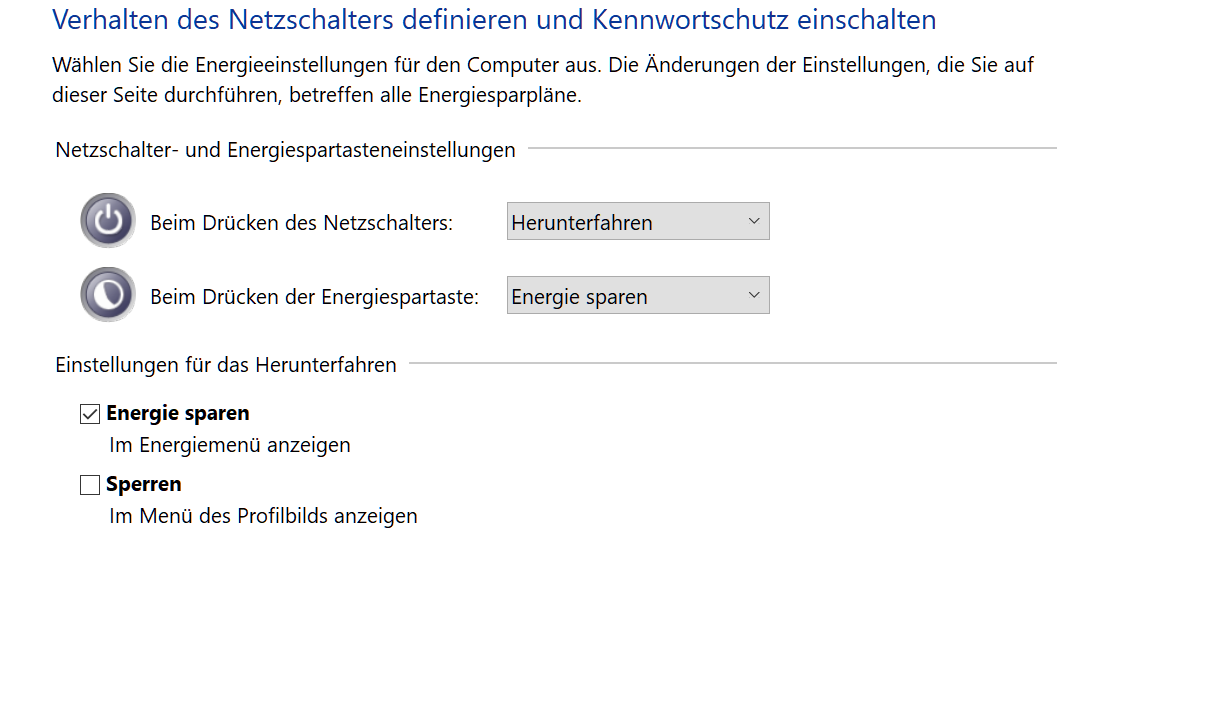Uncheck the "Energie sparen" checkbox
Viewport: 1230px width, 703px height.
90,414
